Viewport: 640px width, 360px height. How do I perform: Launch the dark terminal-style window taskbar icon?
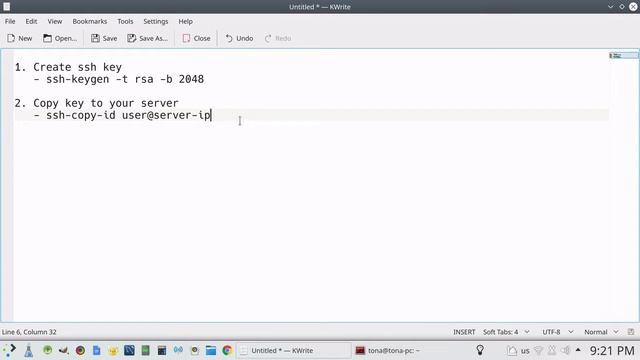pos(162,350)
